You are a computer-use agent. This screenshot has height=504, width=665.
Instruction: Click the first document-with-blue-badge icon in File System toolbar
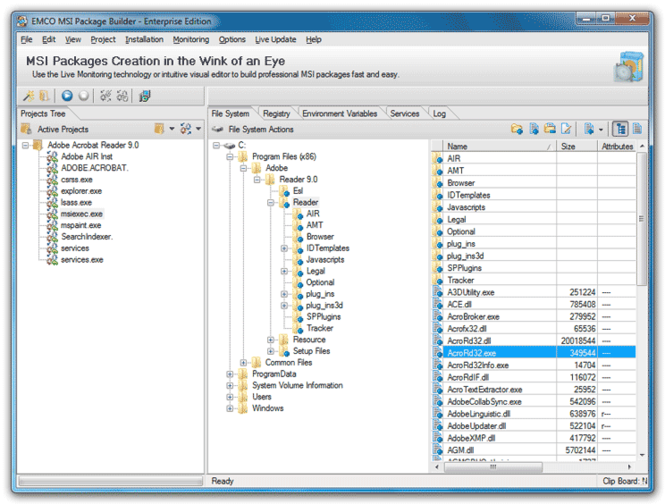534,129
